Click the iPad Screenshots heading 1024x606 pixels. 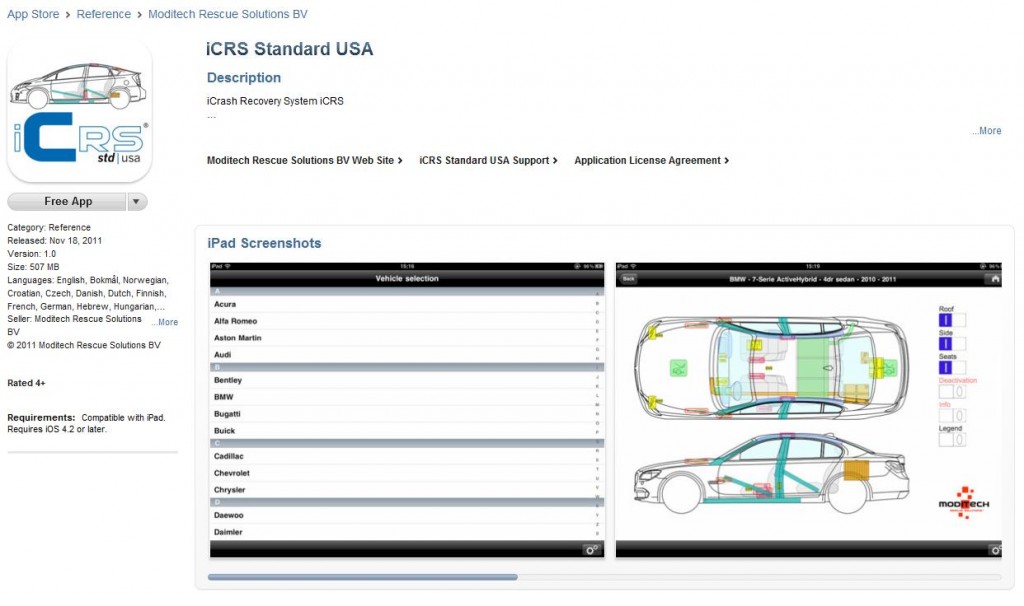(264, 243)
